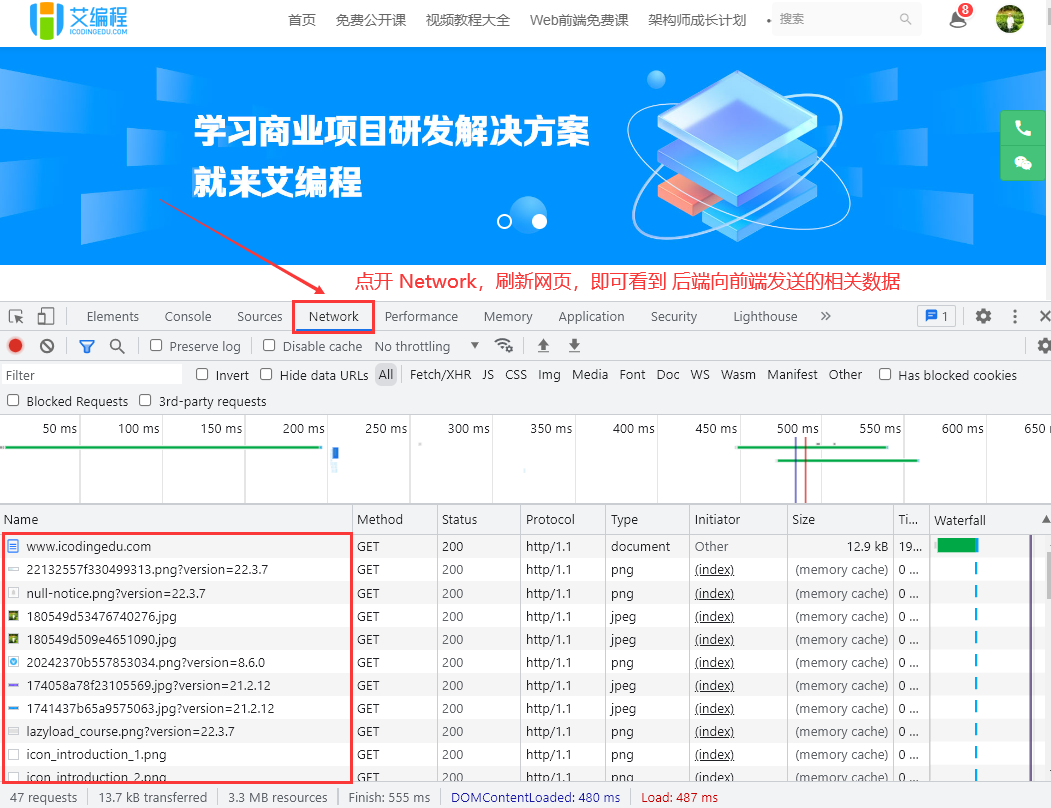Enable Preserve log checkbox
Screen dimensions: 1051x808
156,345
